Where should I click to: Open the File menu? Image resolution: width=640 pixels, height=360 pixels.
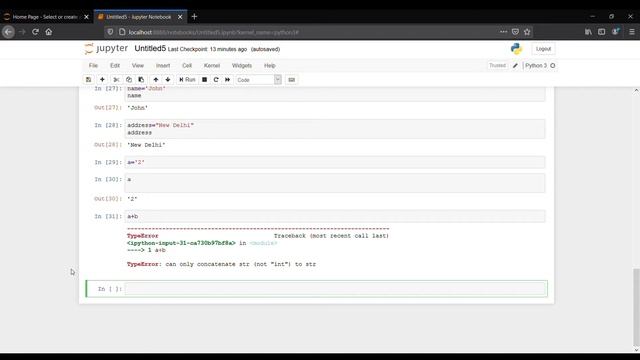pyautogui.click(x=93, y=65)
